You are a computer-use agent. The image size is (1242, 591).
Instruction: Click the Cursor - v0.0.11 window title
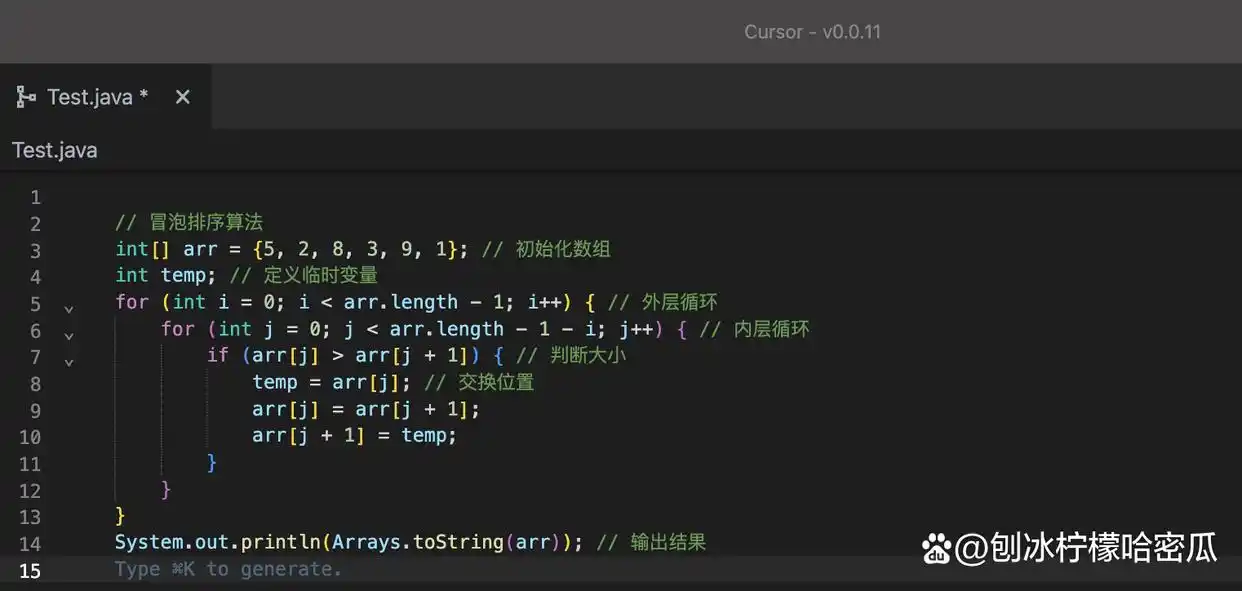point(812,32)
